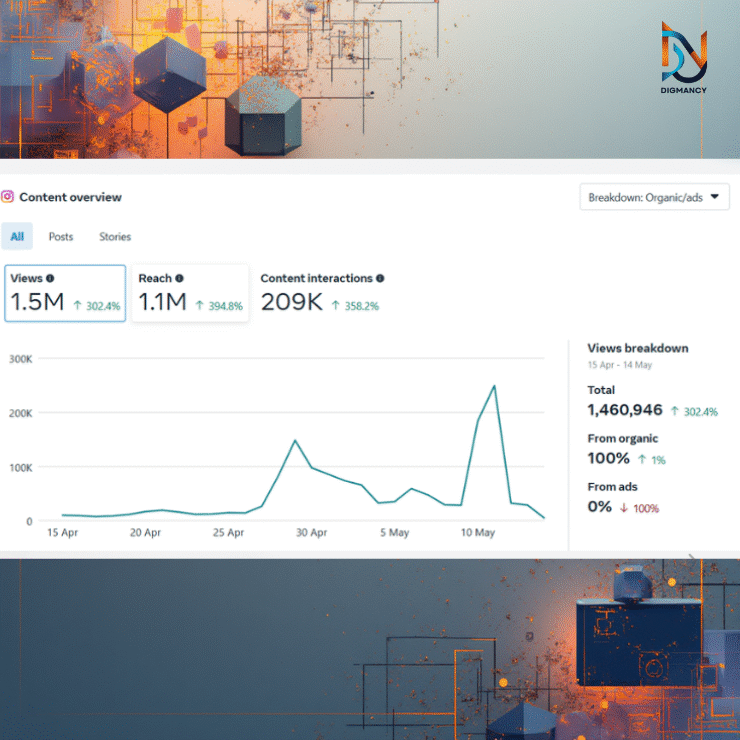This screenshot has width=740, height=740.
Task: Click the Digmancy logo
Action: [684, 58]
